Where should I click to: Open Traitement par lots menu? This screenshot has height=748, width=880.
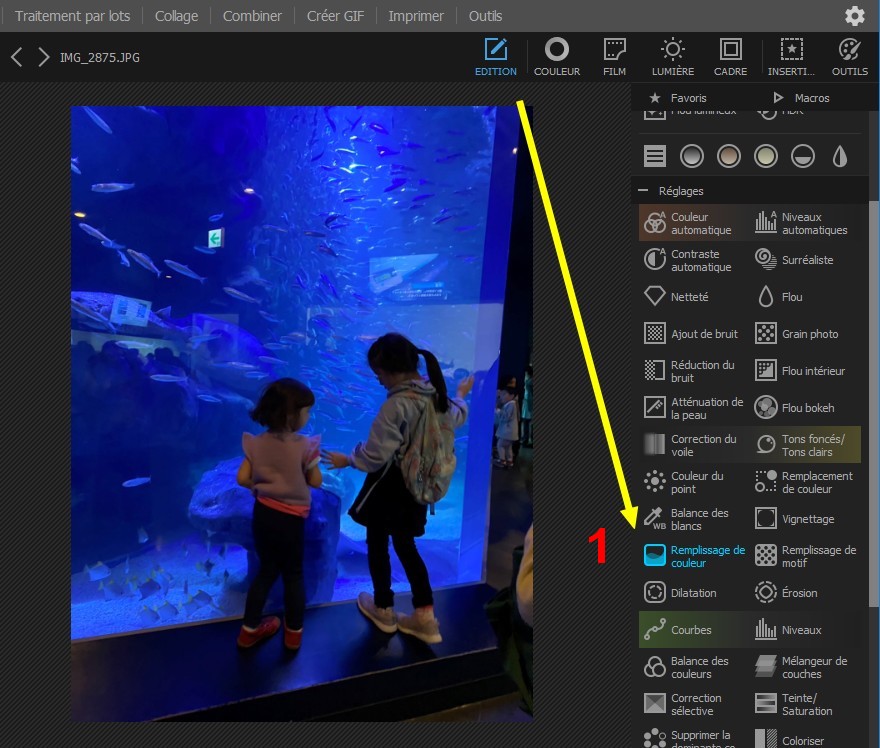72,16
